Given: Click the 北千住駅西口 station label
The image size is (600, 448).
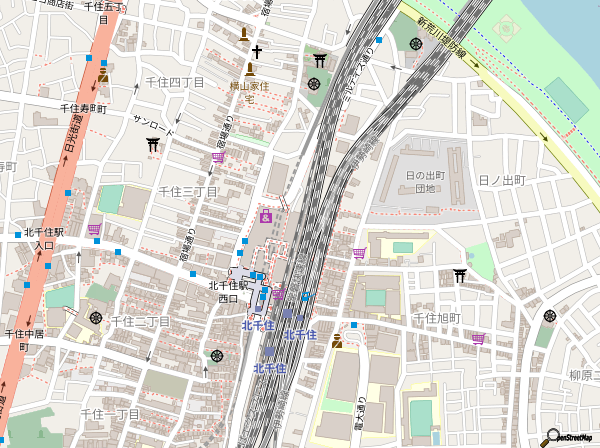Looking at the screenshot, I should (228, 291).
